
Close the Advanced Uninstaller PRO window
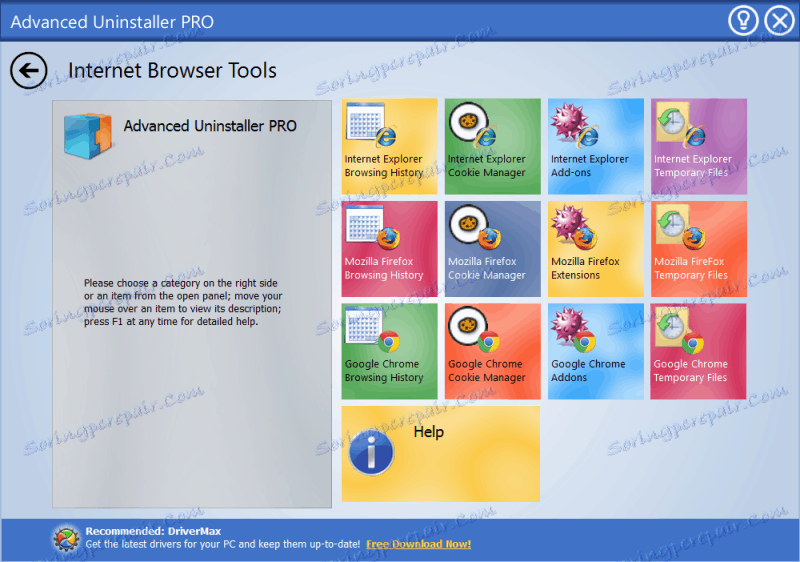tap(780, 21)
